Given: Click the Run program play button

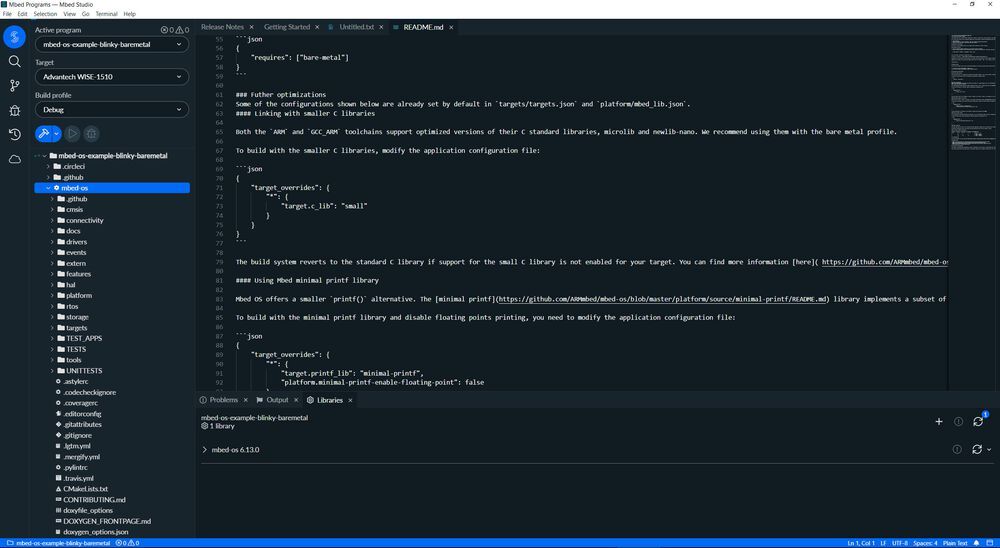Looking at the screenshot, I should click(73, 133).
